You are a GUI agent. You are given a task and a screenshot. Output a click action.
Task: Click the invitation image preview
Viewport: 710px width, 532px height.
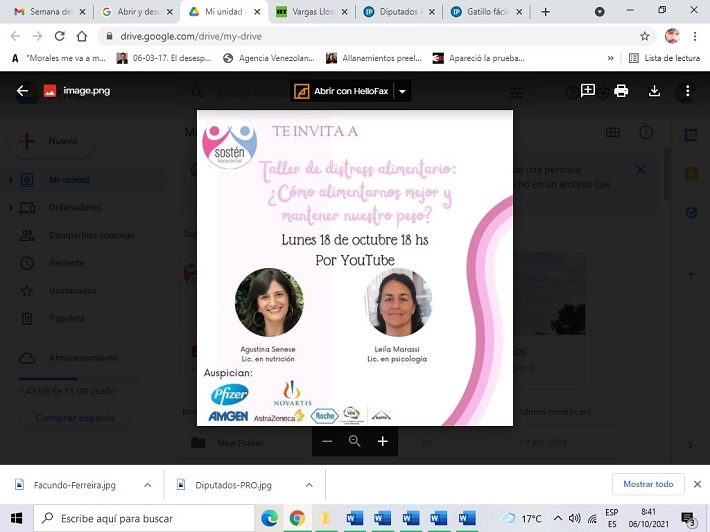(x=354, y=267)
